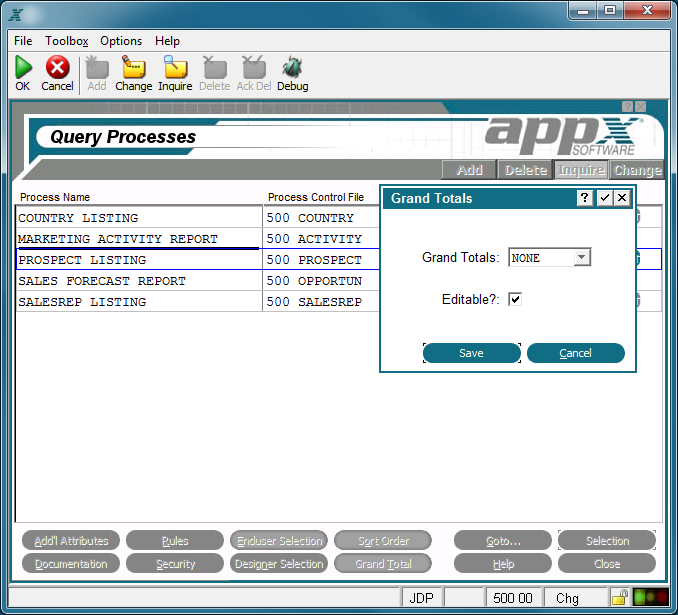The width and height of the screenshot is (678, 615).
Task: Open the Toolbox menu
Action: pos(67,41)
